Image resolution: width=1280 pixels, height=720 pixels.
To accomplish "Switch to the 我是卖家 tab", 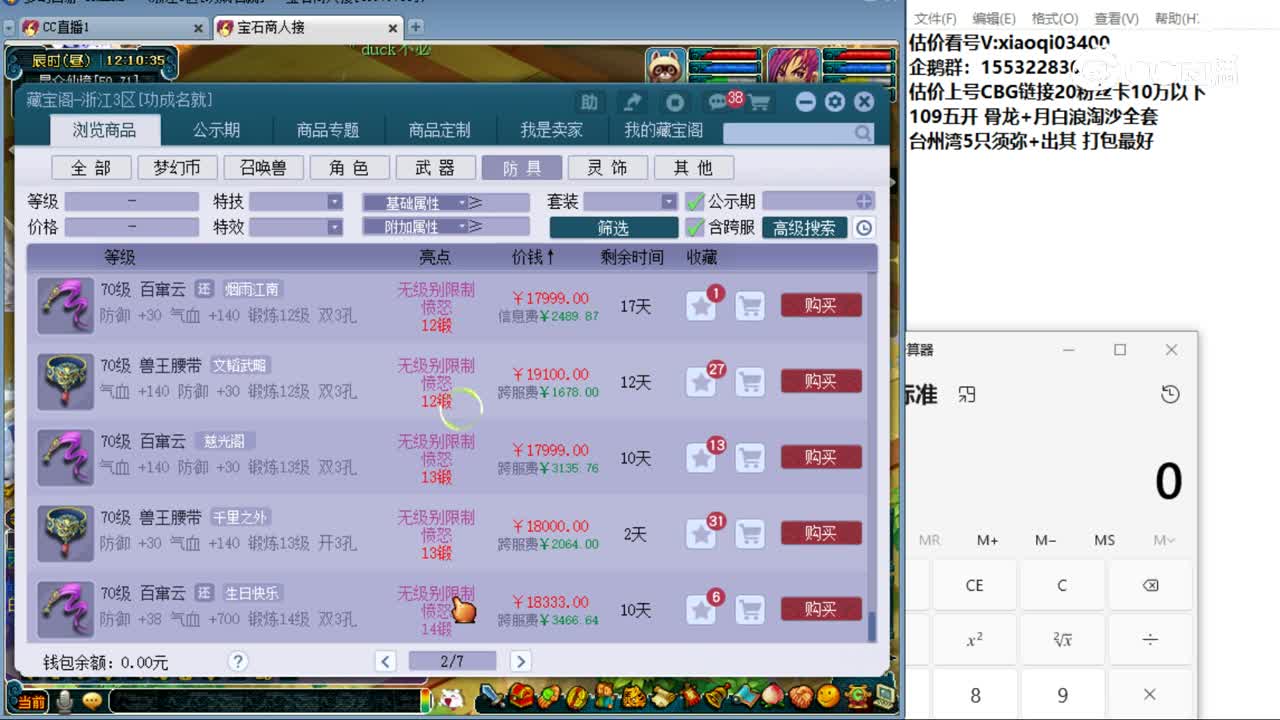I will (x=552, y=129).
